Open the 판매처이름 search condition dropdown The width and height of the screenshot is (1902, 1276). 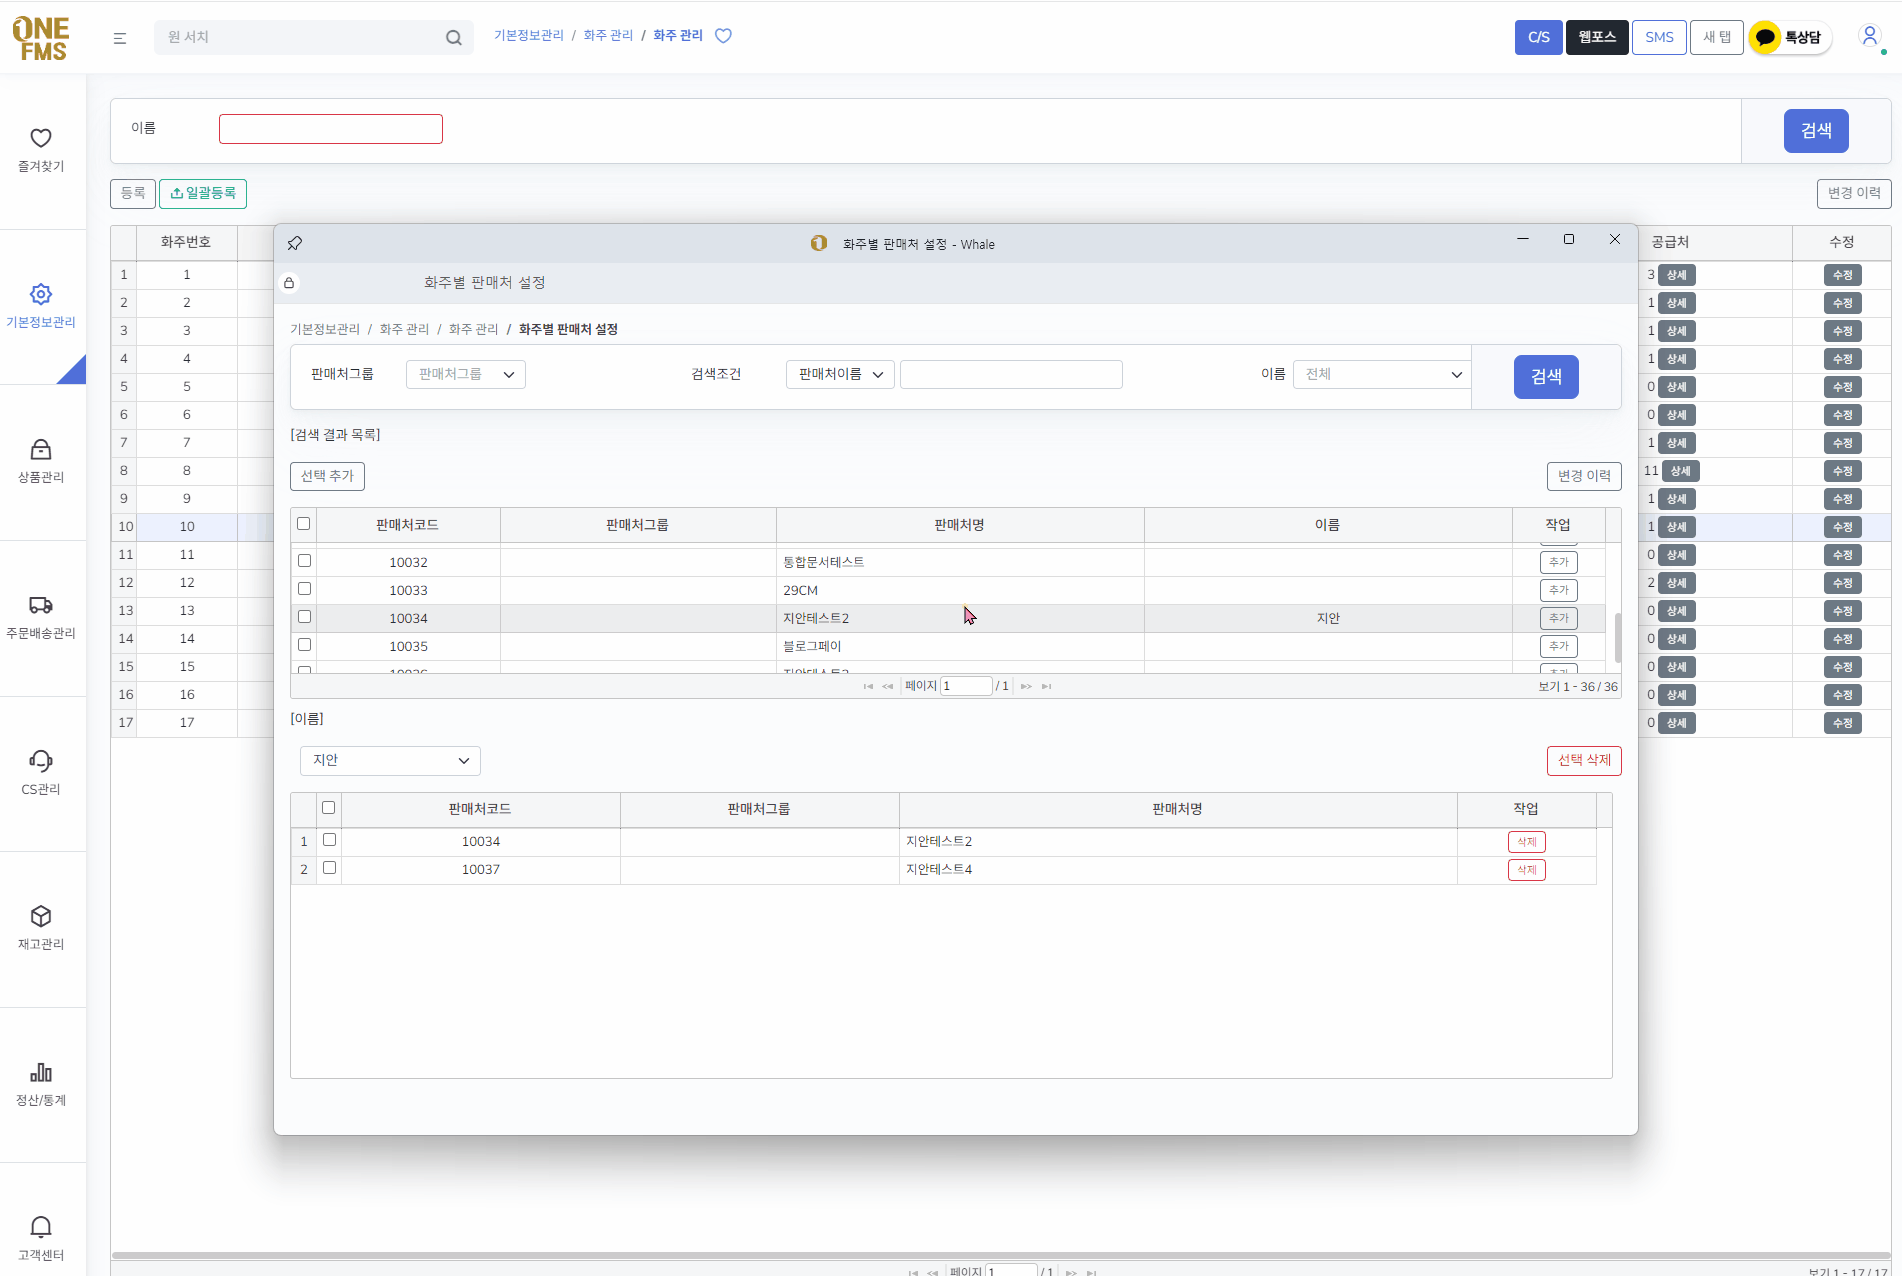840,374
